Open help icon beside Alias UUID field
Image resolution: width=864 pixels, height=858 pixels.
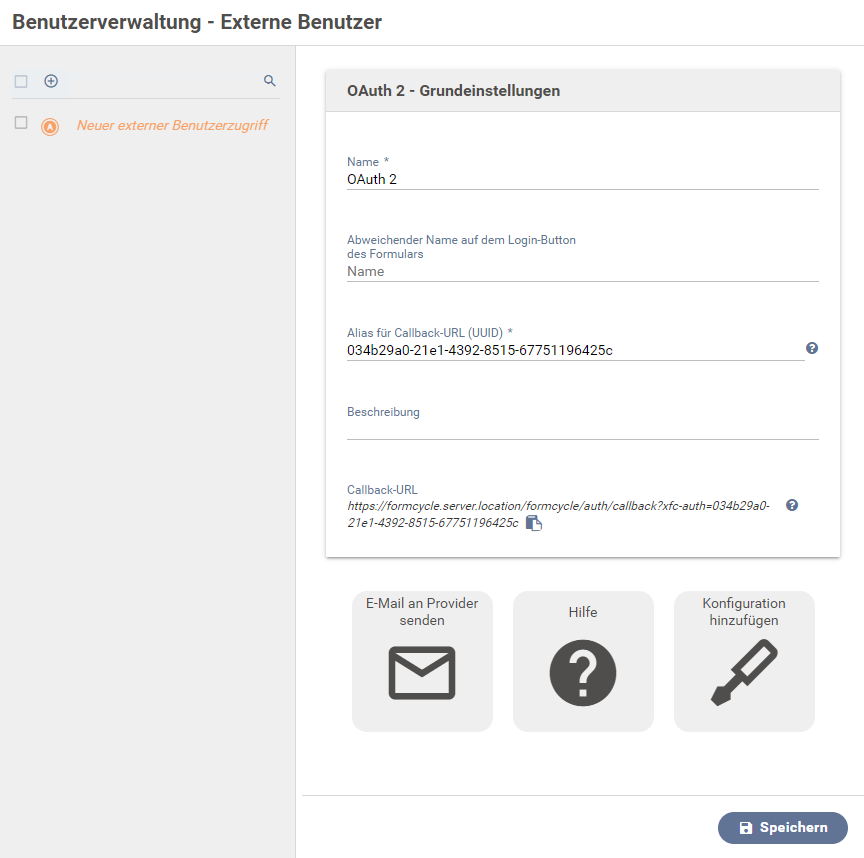[812, 348]
